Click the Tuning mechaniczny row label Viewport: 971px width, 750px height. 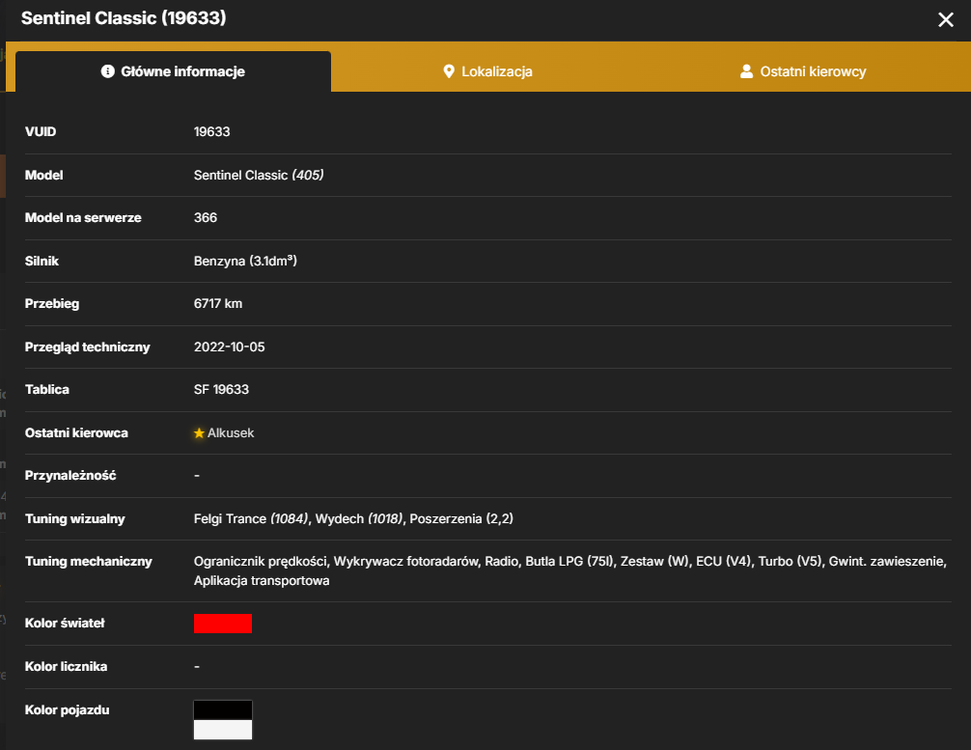[x=89, y=562]
